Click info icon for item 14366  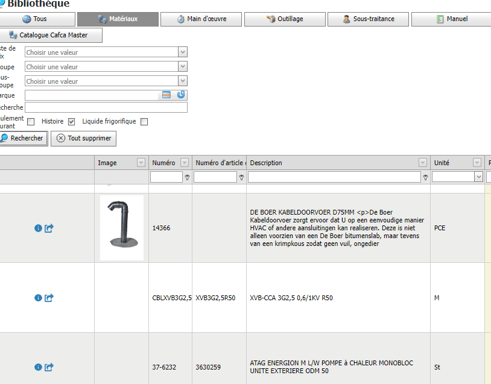38,228
